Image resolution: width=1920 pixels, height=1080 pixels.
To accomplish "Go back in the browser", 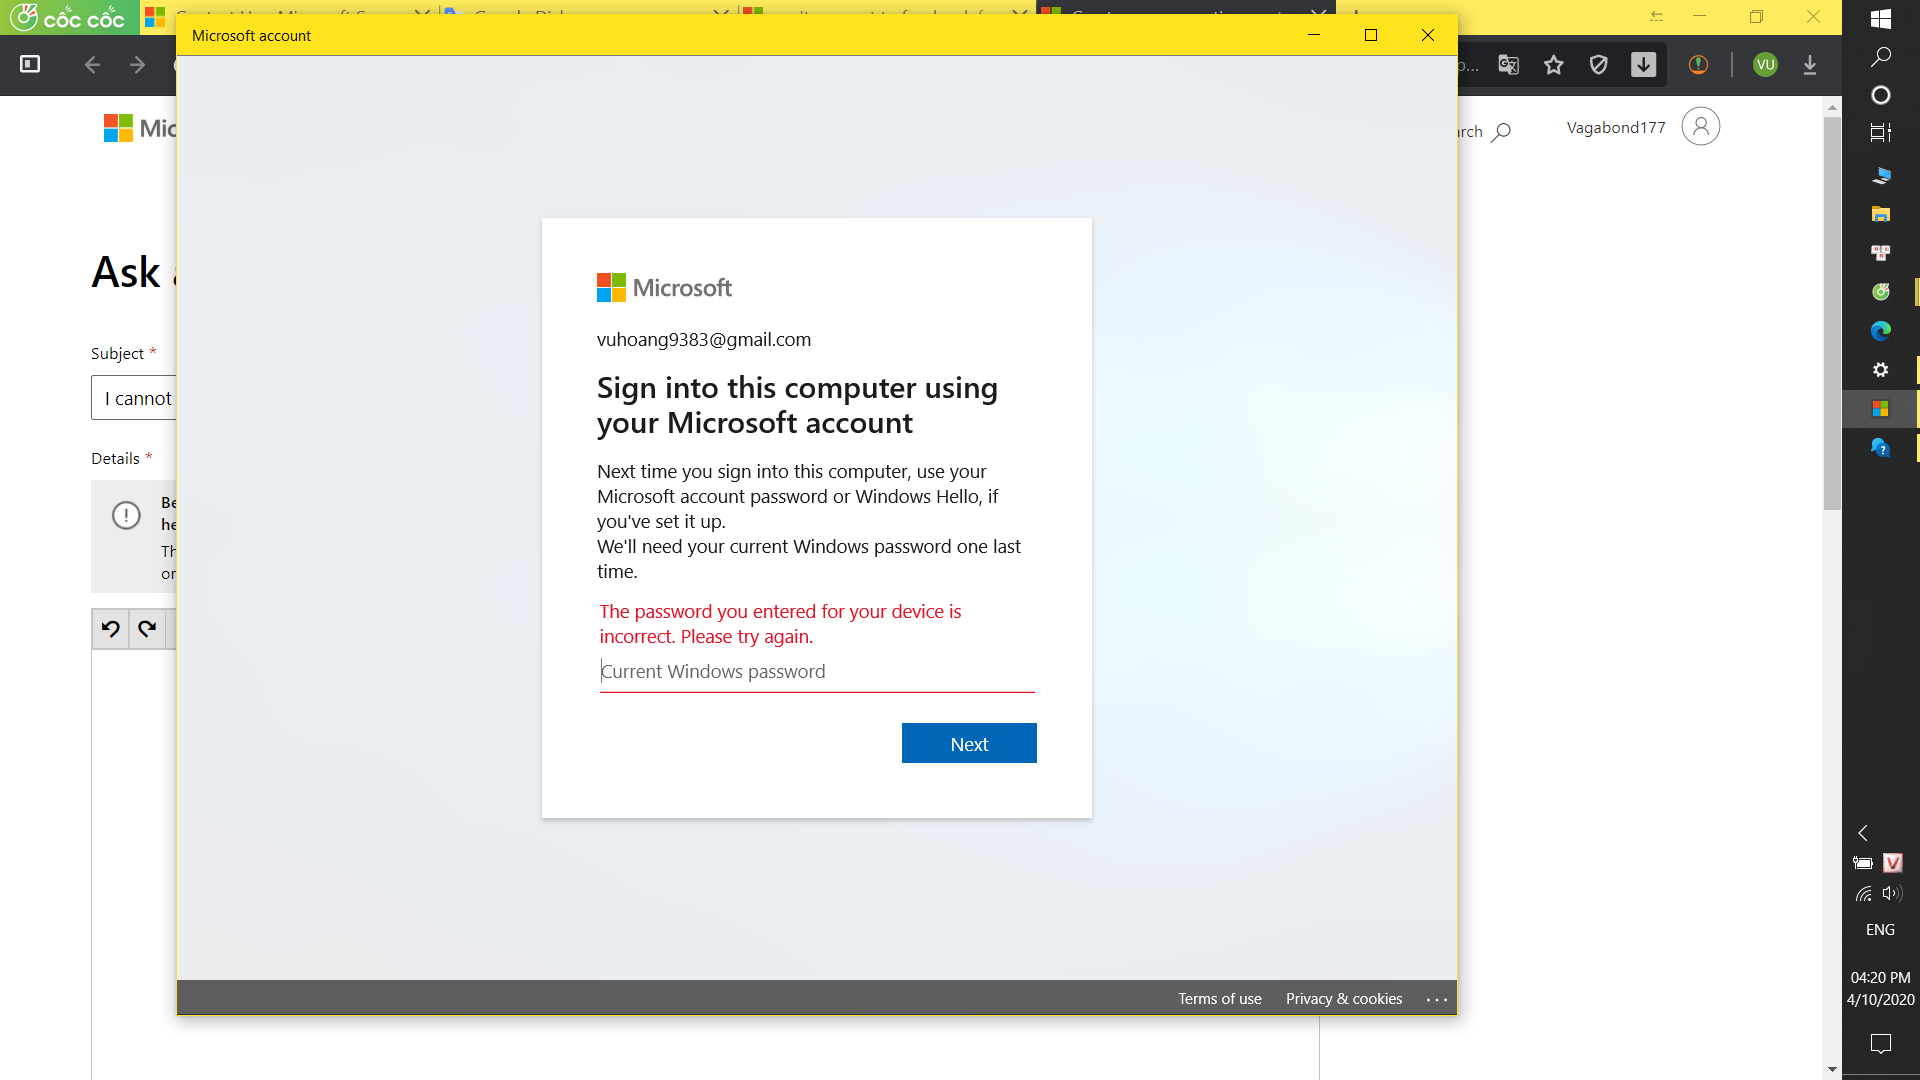I will [x=92, y=65].
